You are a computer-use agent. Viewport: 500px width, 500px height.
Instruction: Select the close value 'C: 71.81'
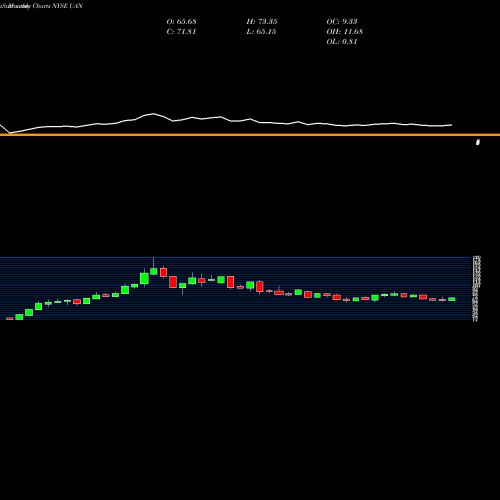pyautogui.click(x=181, y=32)
